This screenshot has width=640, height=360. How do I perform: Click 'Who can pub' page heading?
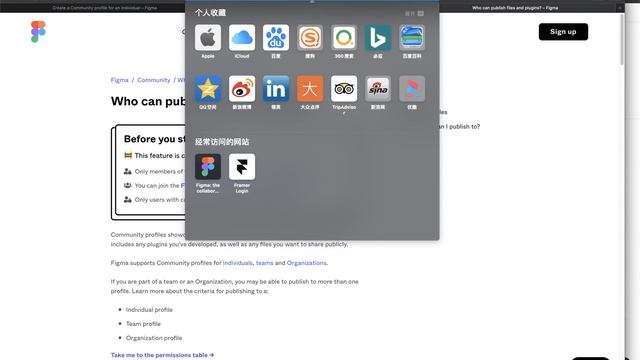(x=148, y=101)
